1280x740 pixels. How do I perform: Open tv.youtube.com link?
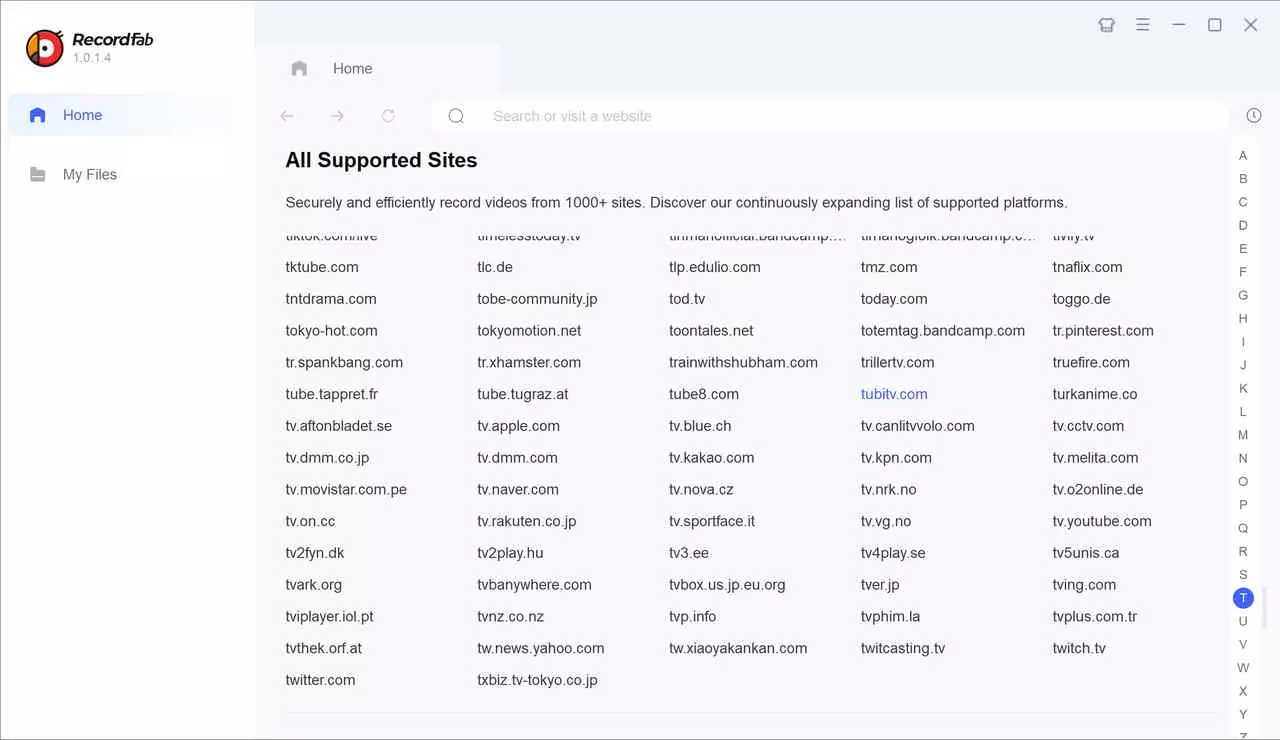[1102, 521]
